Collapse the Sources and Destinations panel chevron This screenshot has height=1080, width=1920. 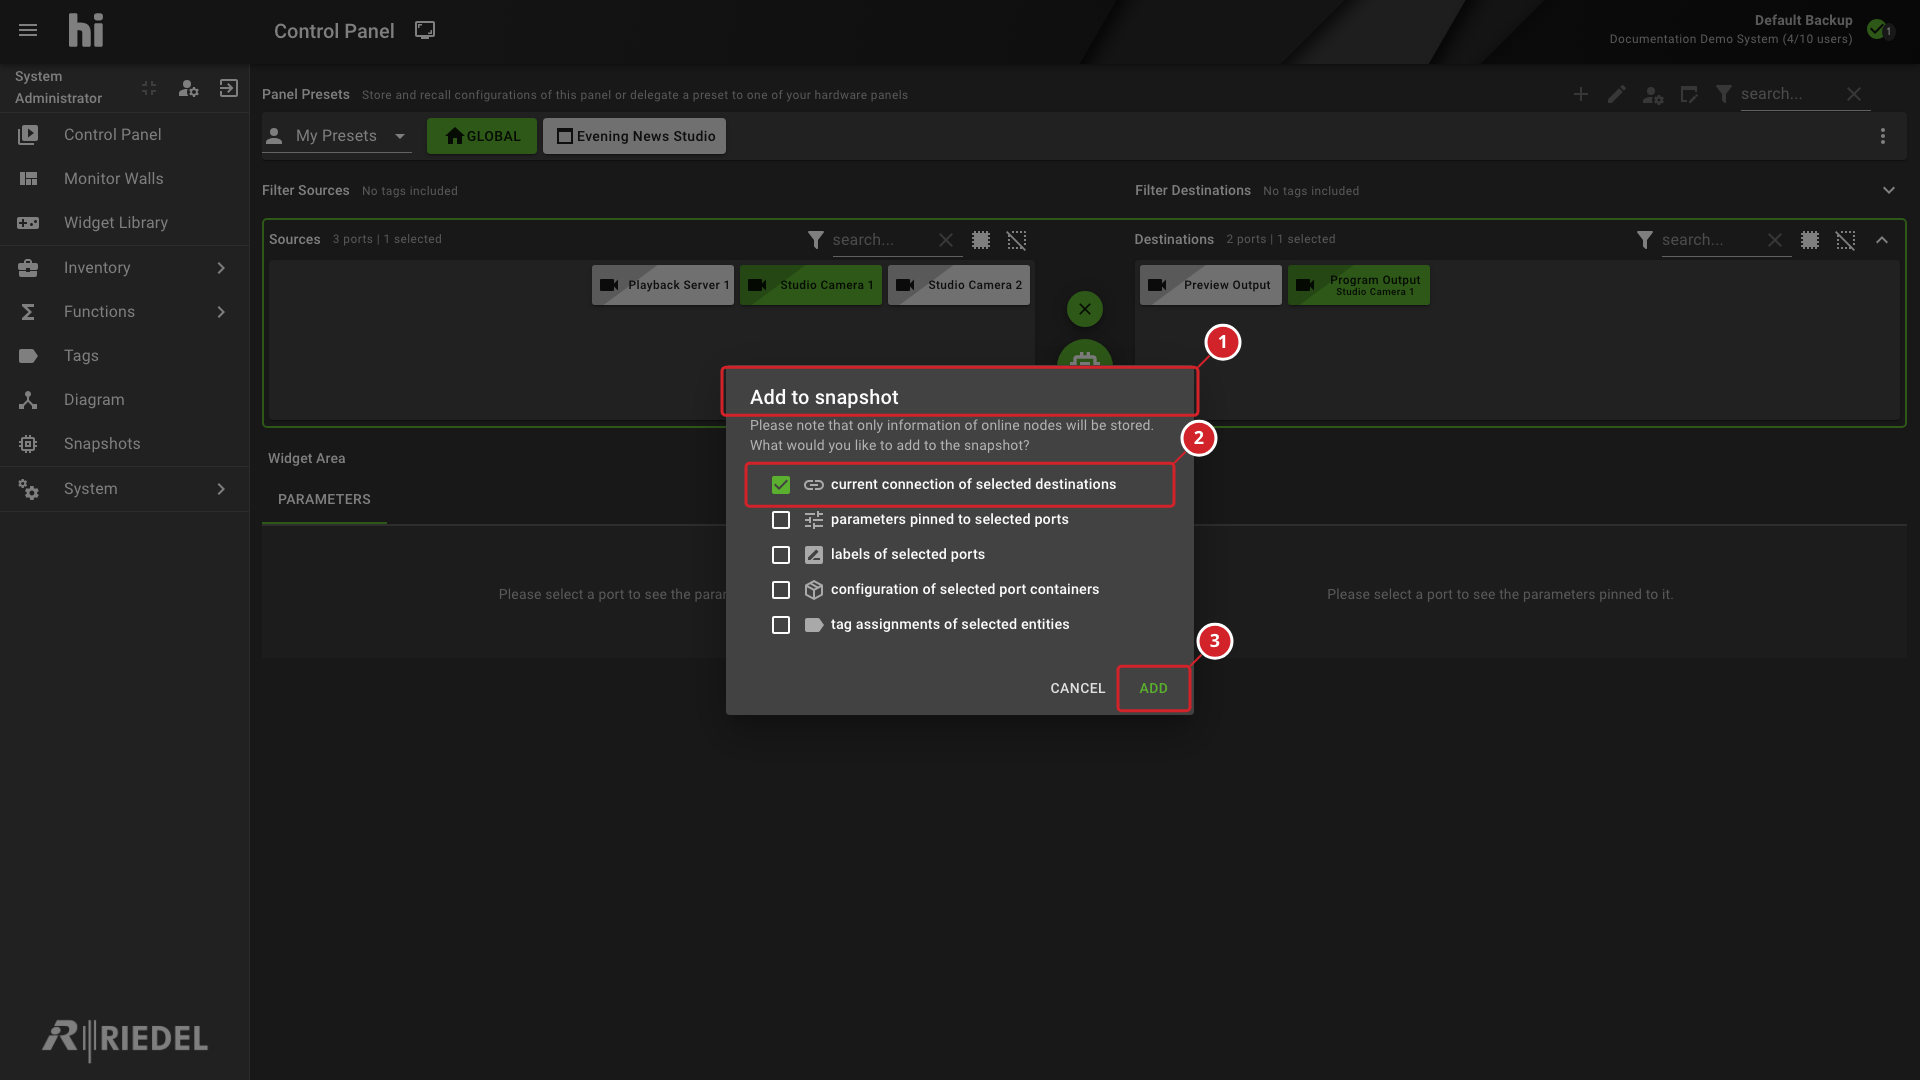pos(1882,240)
